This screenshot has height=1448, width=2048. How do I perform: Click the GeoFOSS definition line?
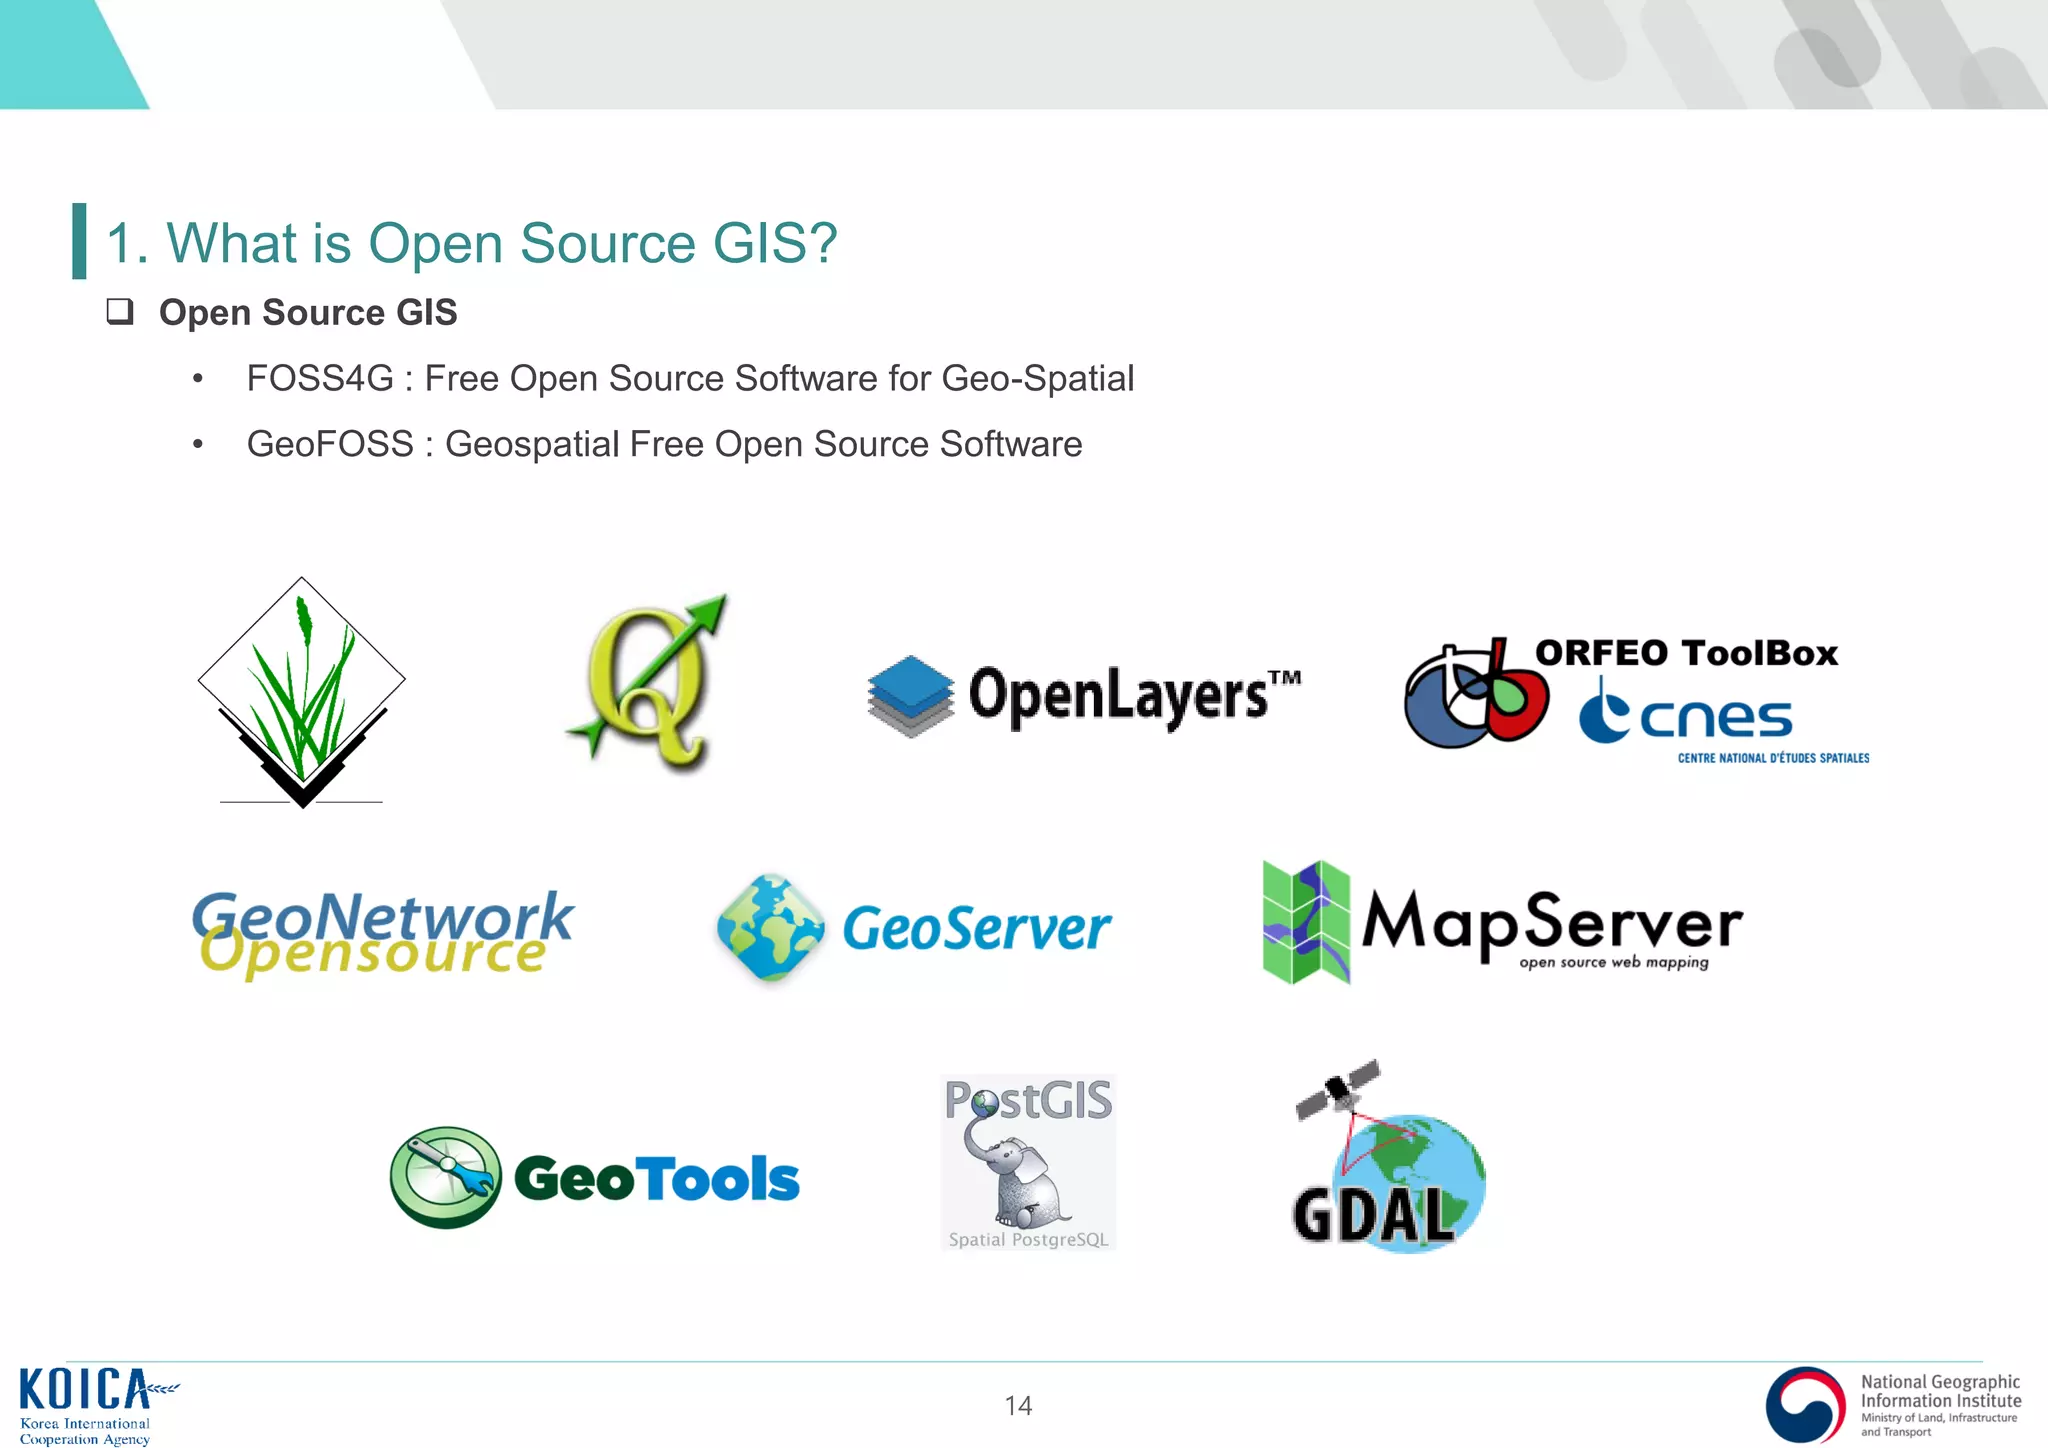tap(664, 444)
